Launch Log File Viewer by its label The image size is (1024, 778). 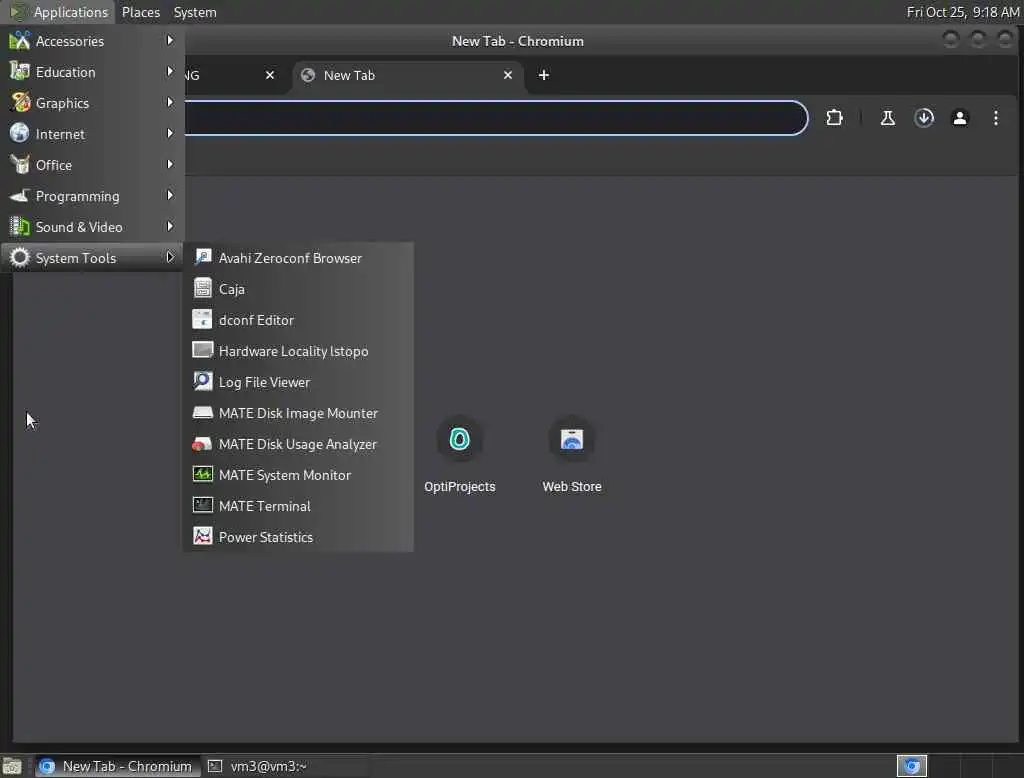(264, 382)
